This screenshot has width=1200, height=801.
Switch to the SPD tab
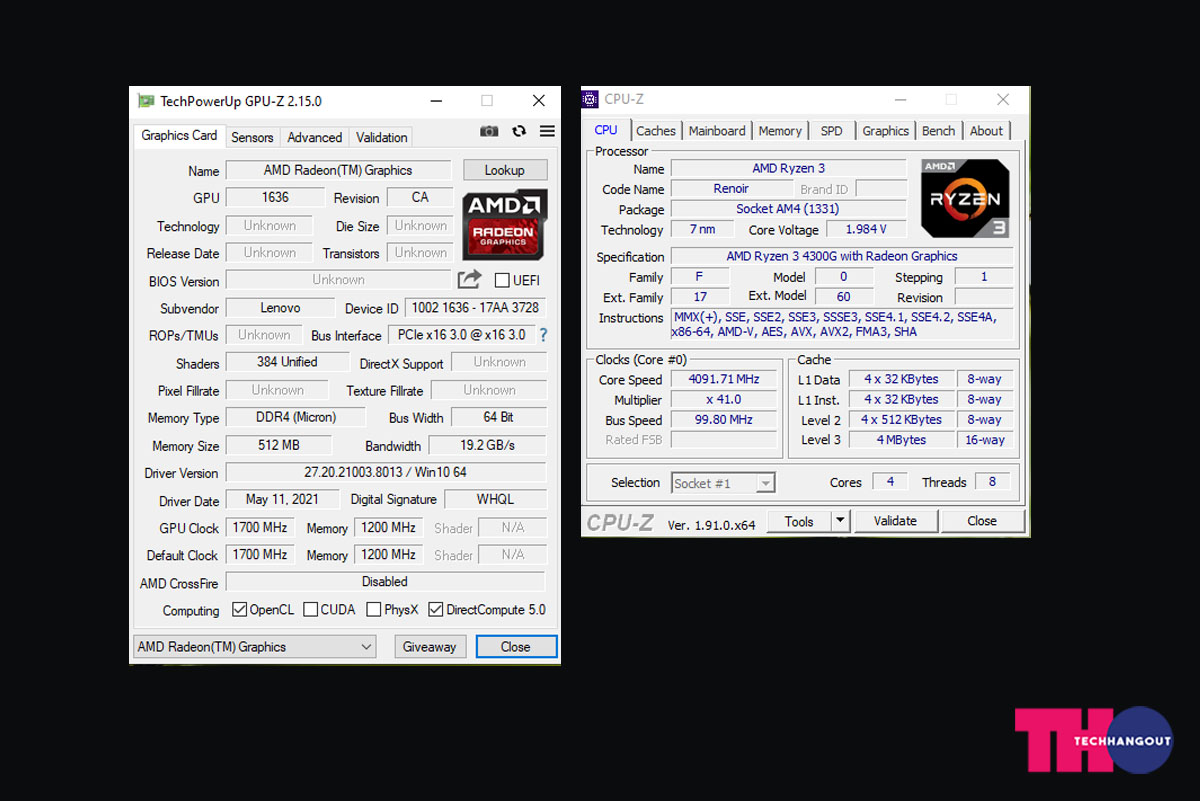click(832, 131)
